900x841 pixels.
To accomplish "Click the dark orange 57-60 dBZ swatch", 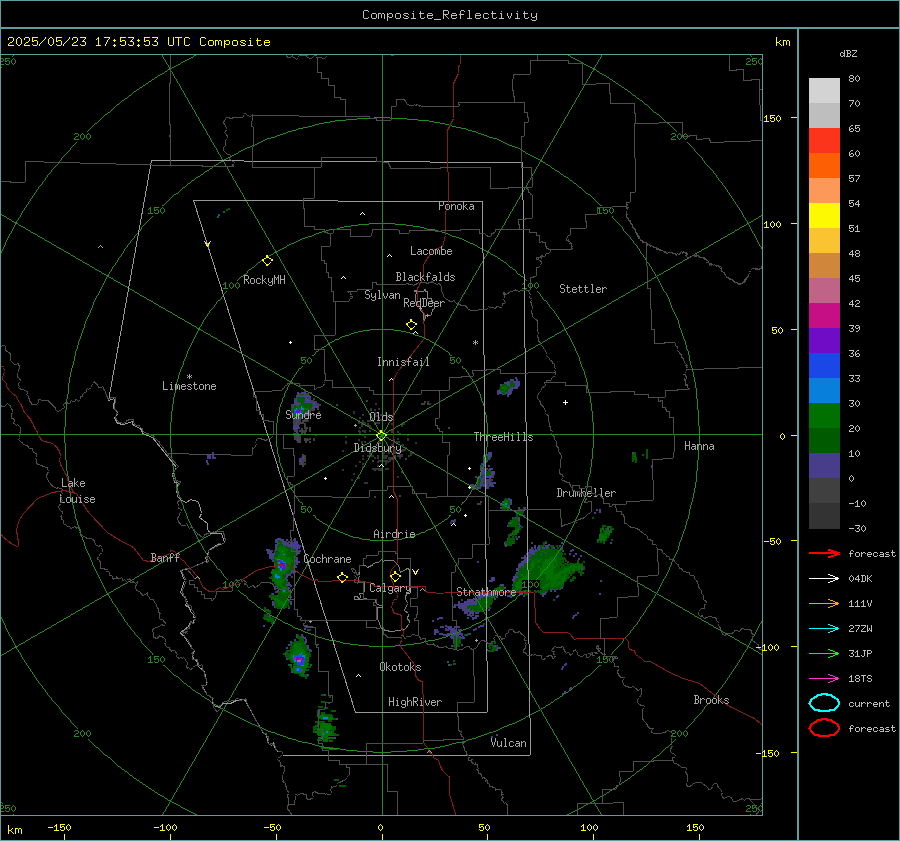I will point(824,165).
